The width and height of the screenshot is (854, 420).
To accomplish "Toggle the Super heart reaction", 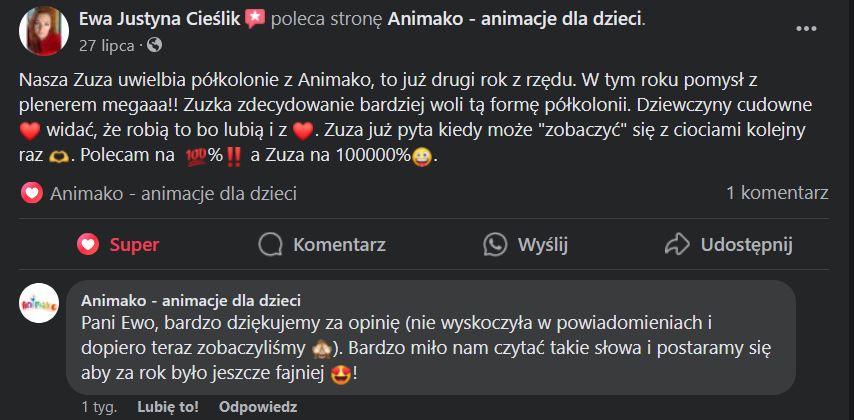I will [x=118, y=244].
